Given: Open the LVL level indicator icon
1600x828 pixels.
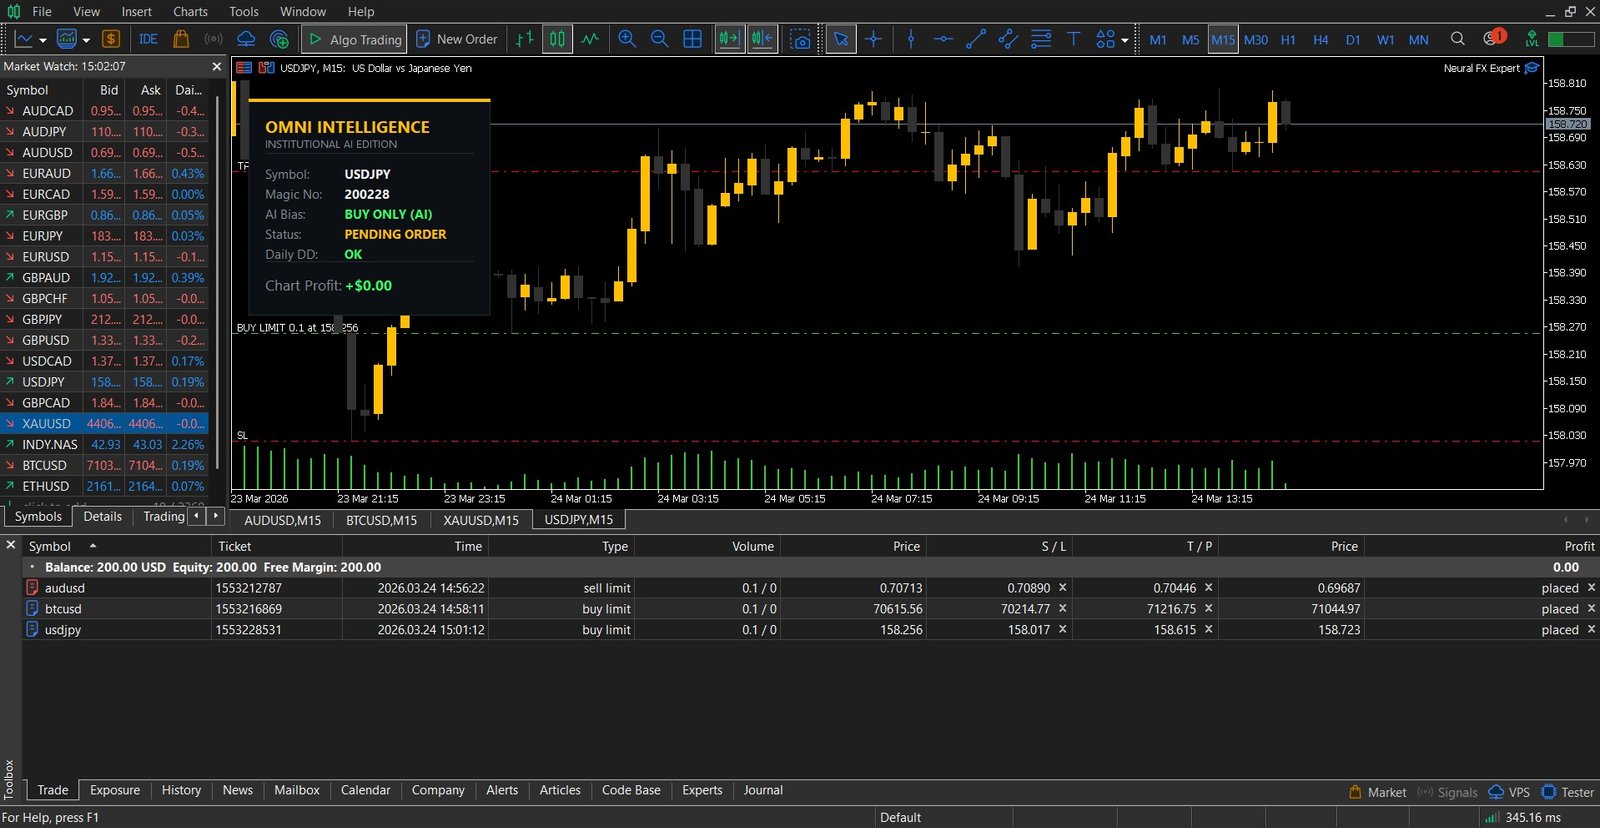Looking at the screenshot, I should click(1531, 39).
